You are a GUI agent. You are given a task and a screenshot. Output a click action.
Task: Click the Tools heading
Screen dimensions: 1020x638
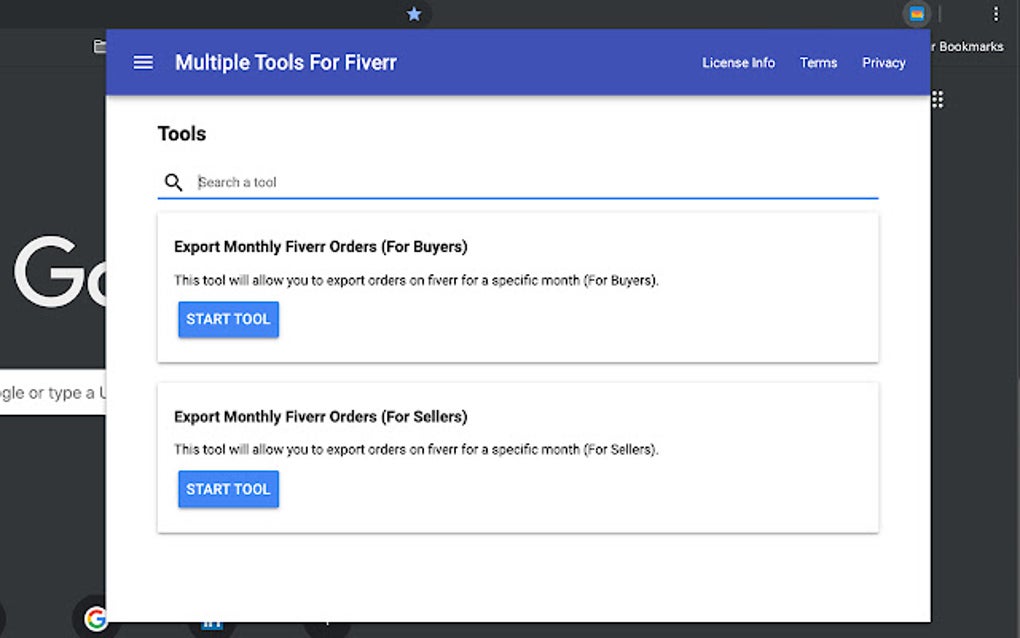(x=182, y=134)
